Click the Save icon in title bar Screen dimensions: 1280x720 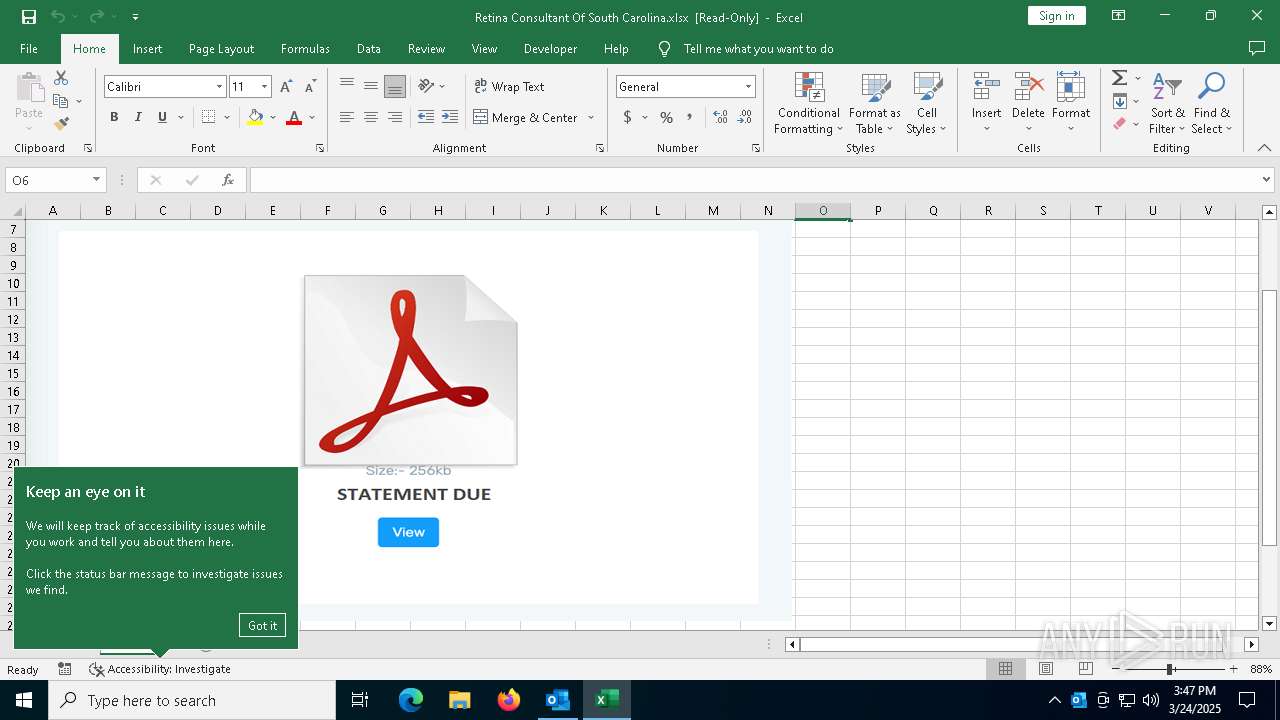(x=29, y=17)
